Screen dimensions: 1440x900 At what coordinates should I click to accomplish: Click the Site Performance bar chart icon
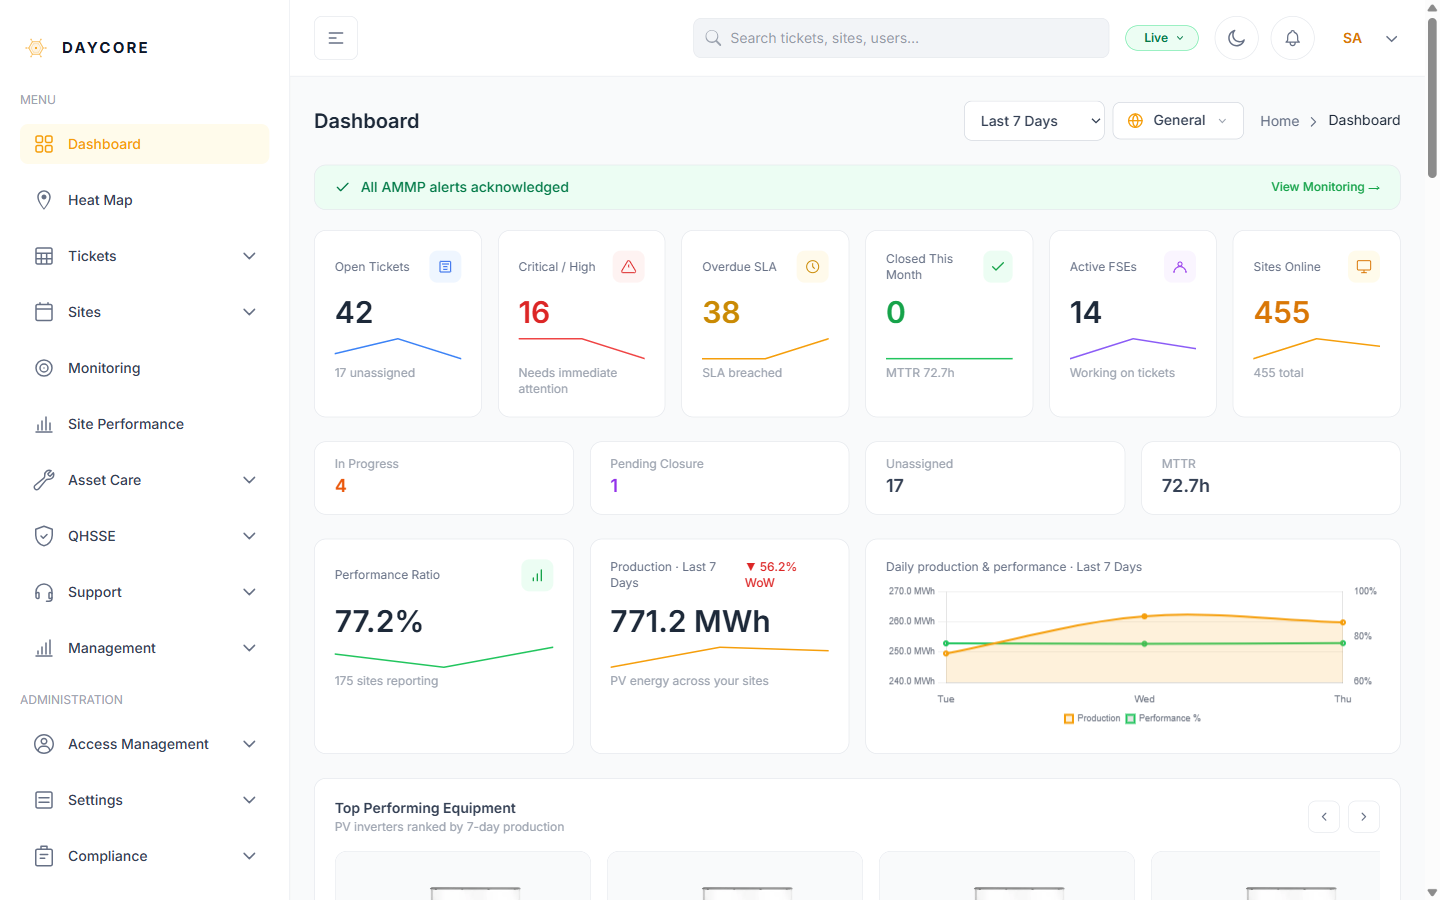click(x=44, y=424)
